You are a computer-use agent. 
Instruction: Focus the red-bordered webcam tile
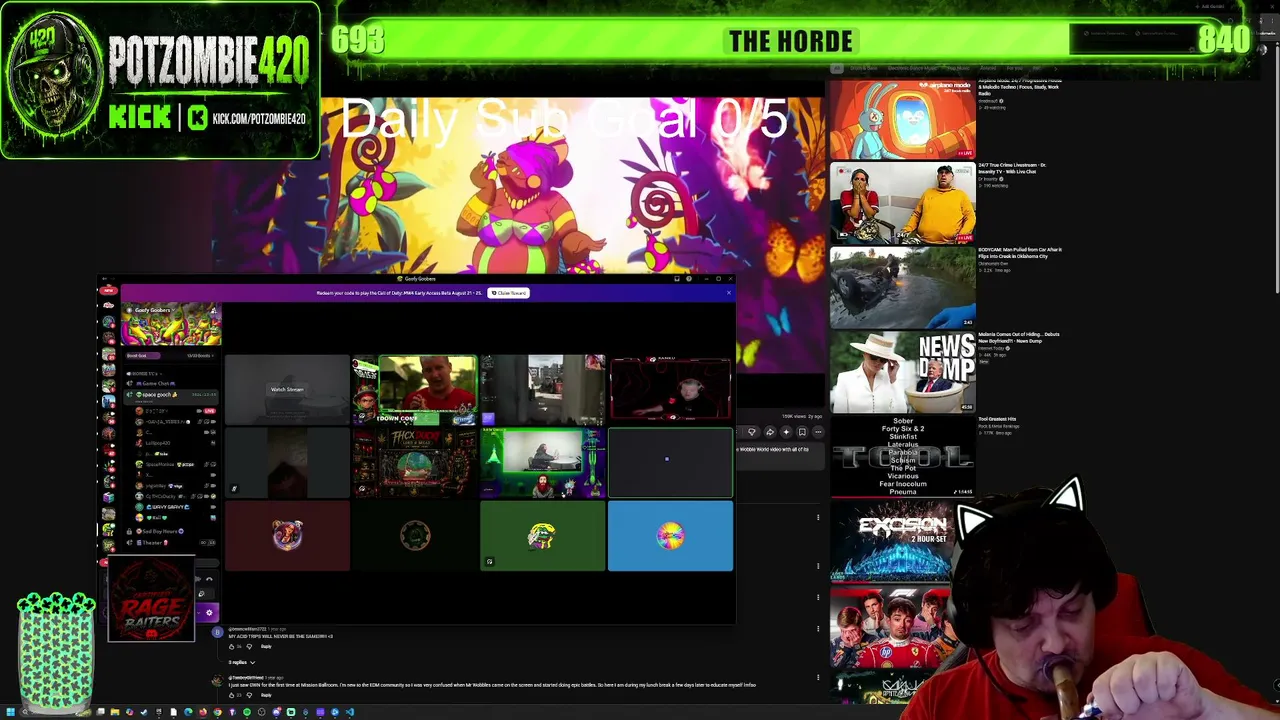pyautogui.click(x=670, y=390)
